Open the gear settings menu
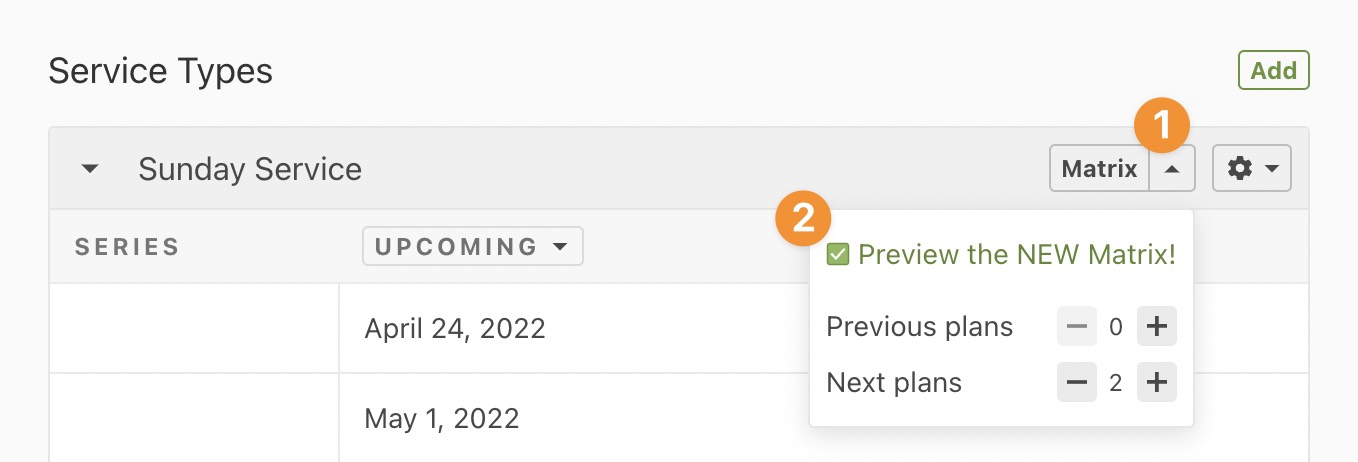Viewport: 1358px width, 462px height. click(1251, 169)
